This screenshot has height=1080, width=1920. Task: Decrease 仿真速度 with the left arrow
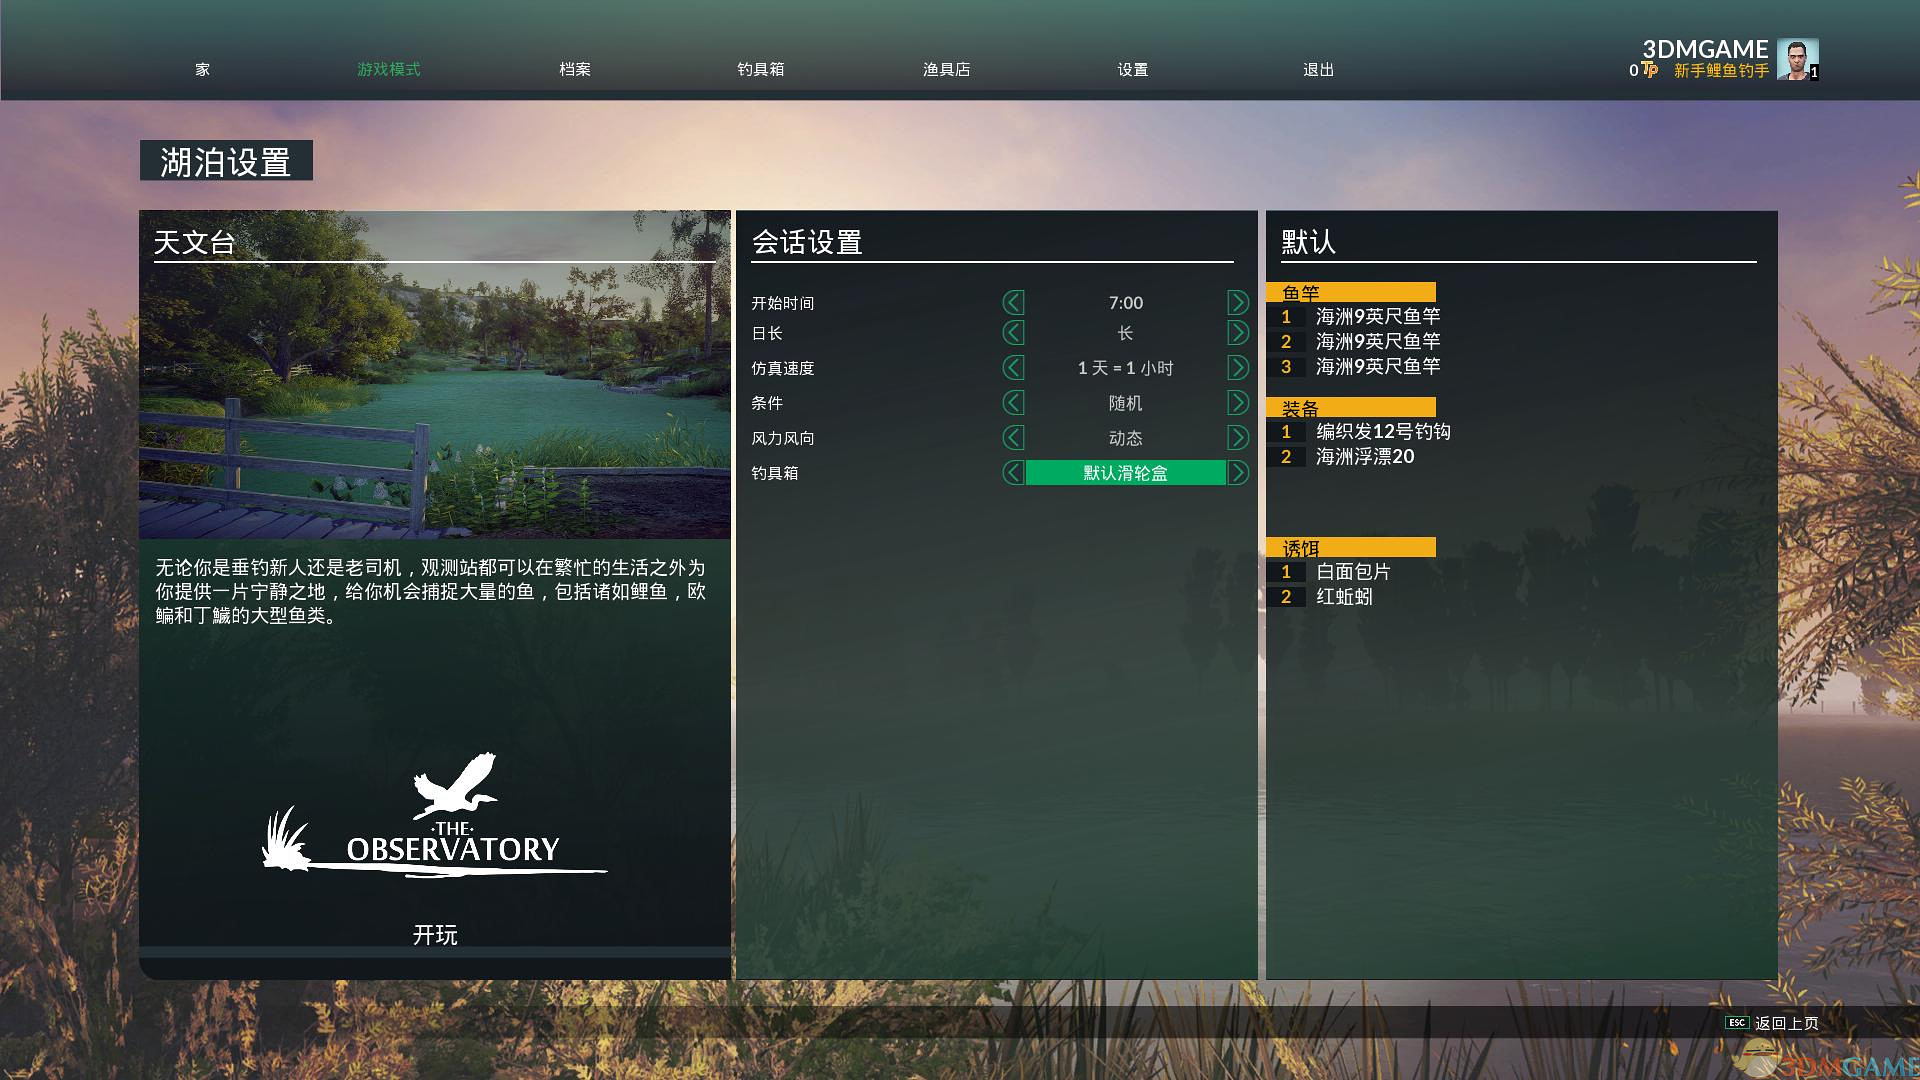pyautogui.click(x=1013, y=368)
